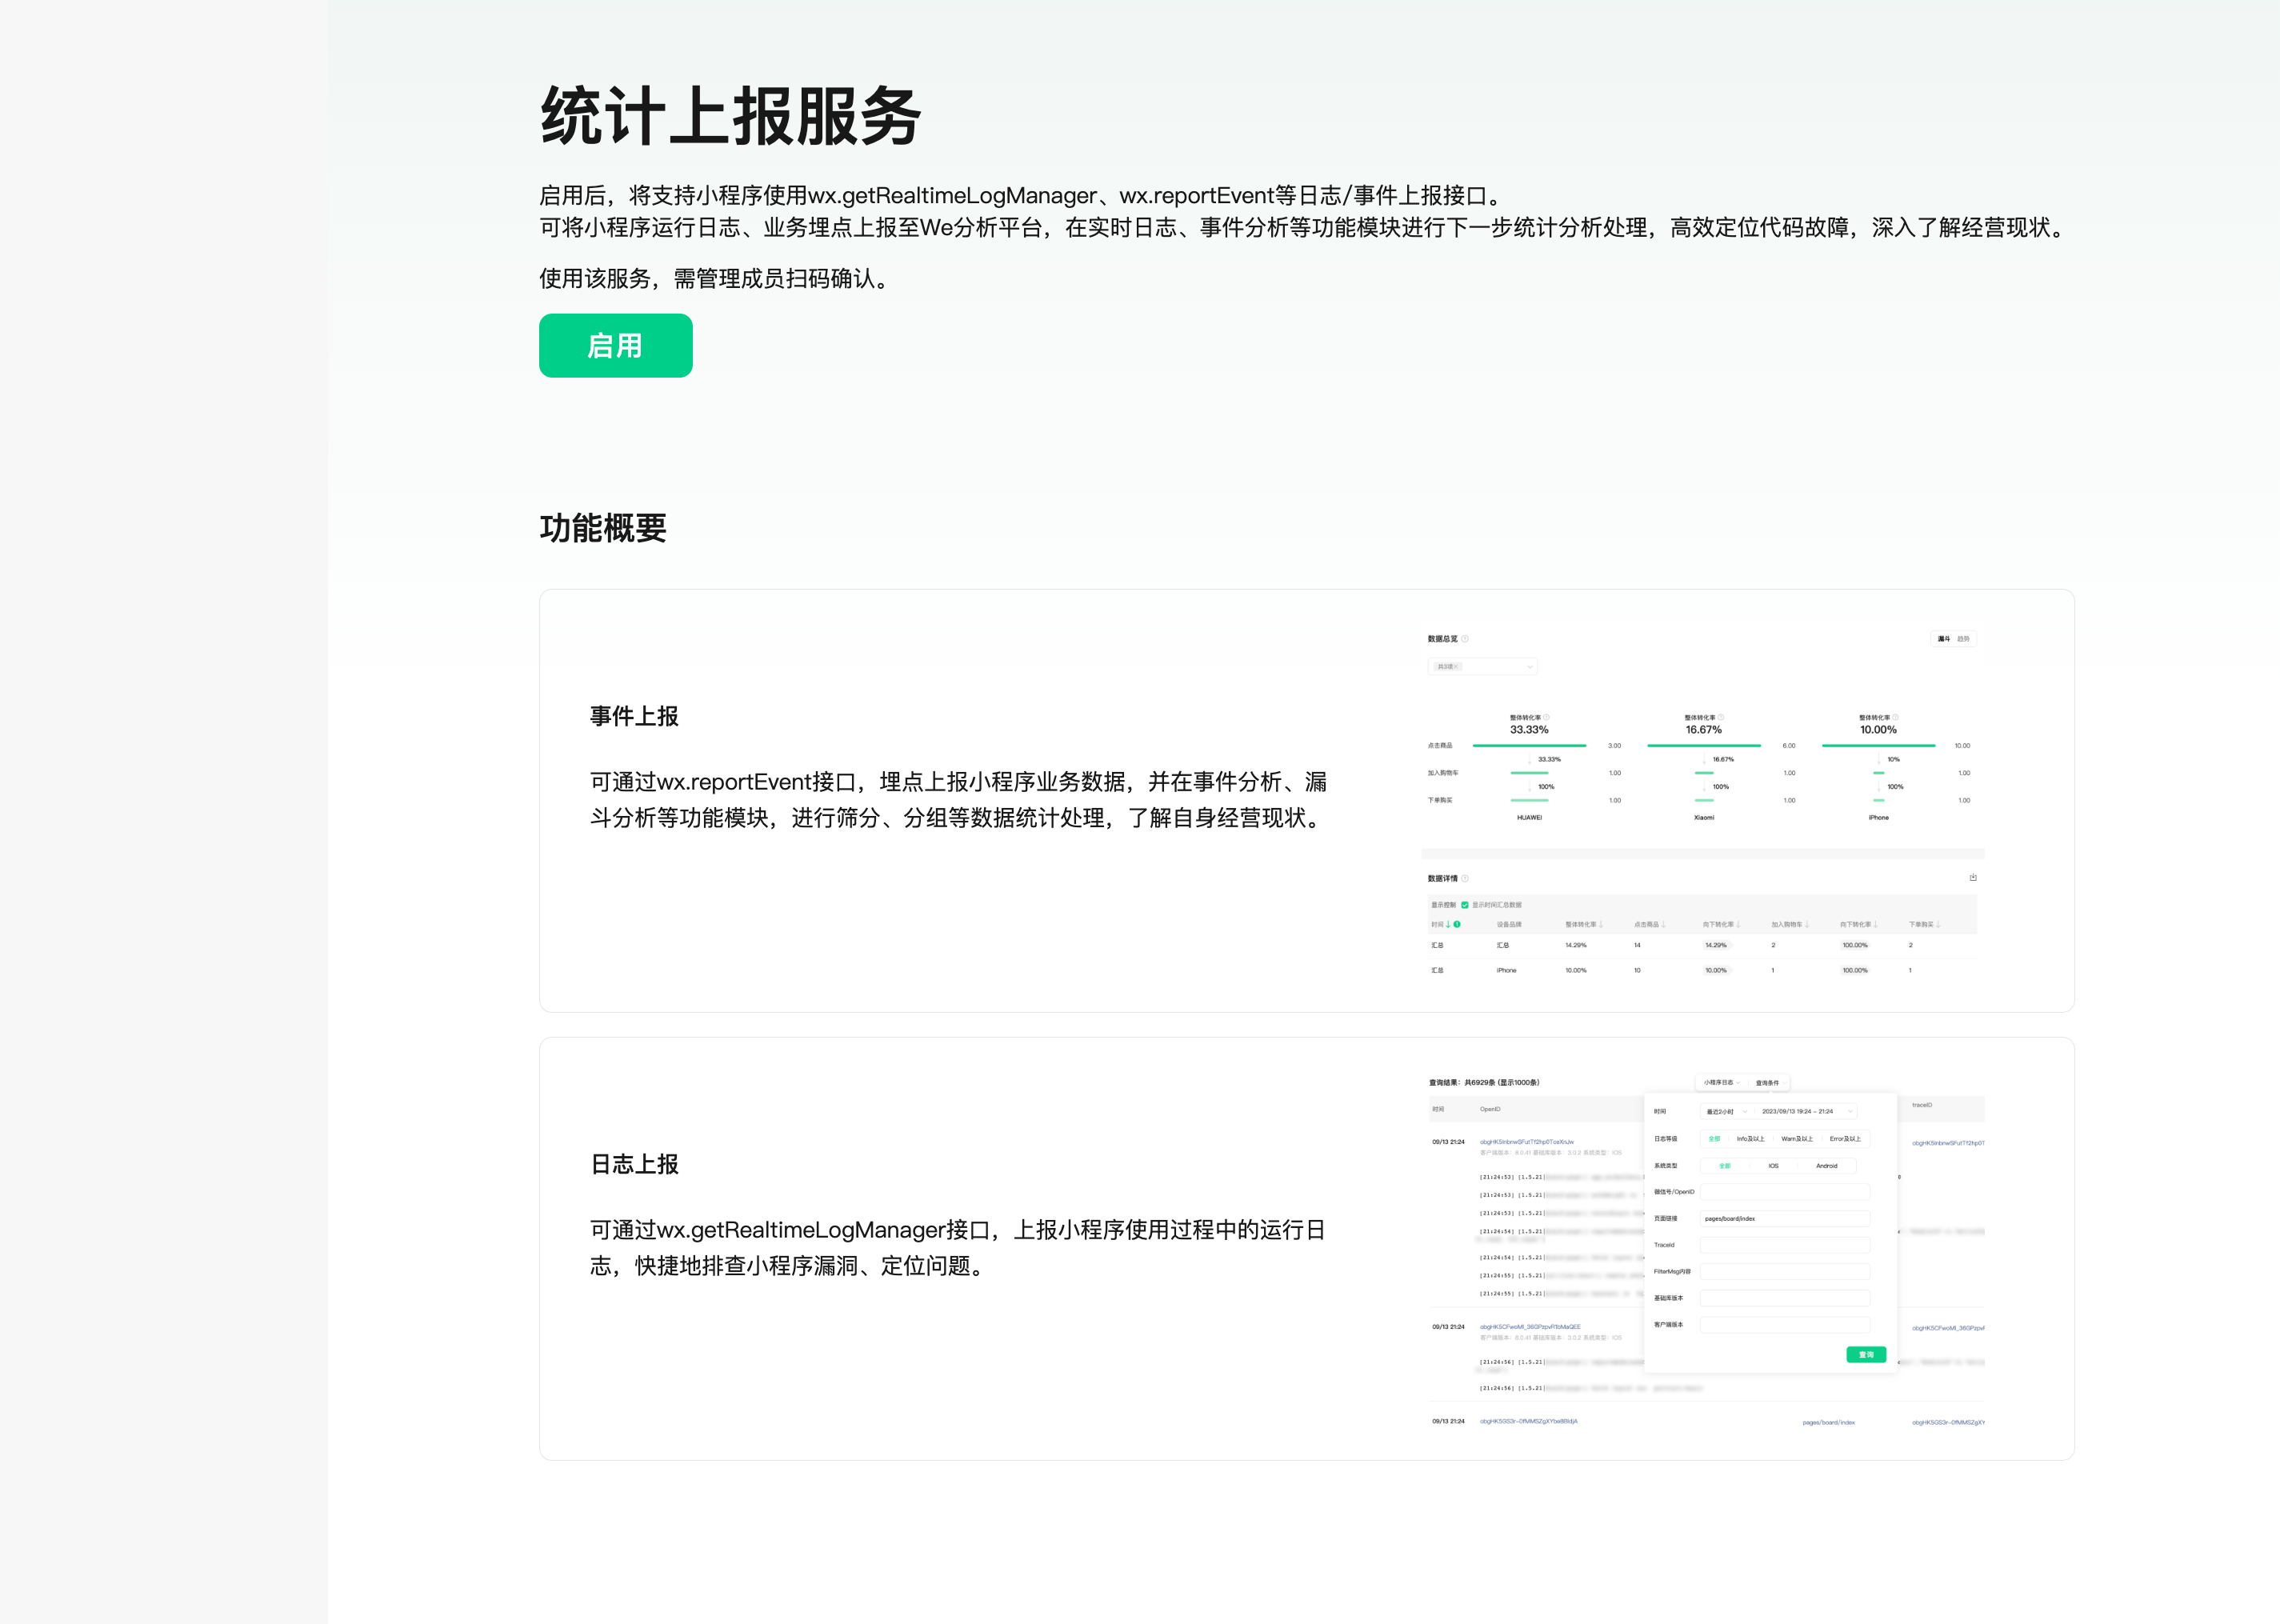Toggle the 显示时间汇总数据 checkbox
Screen dimensions: 2280x1624
coord(1465,905)
